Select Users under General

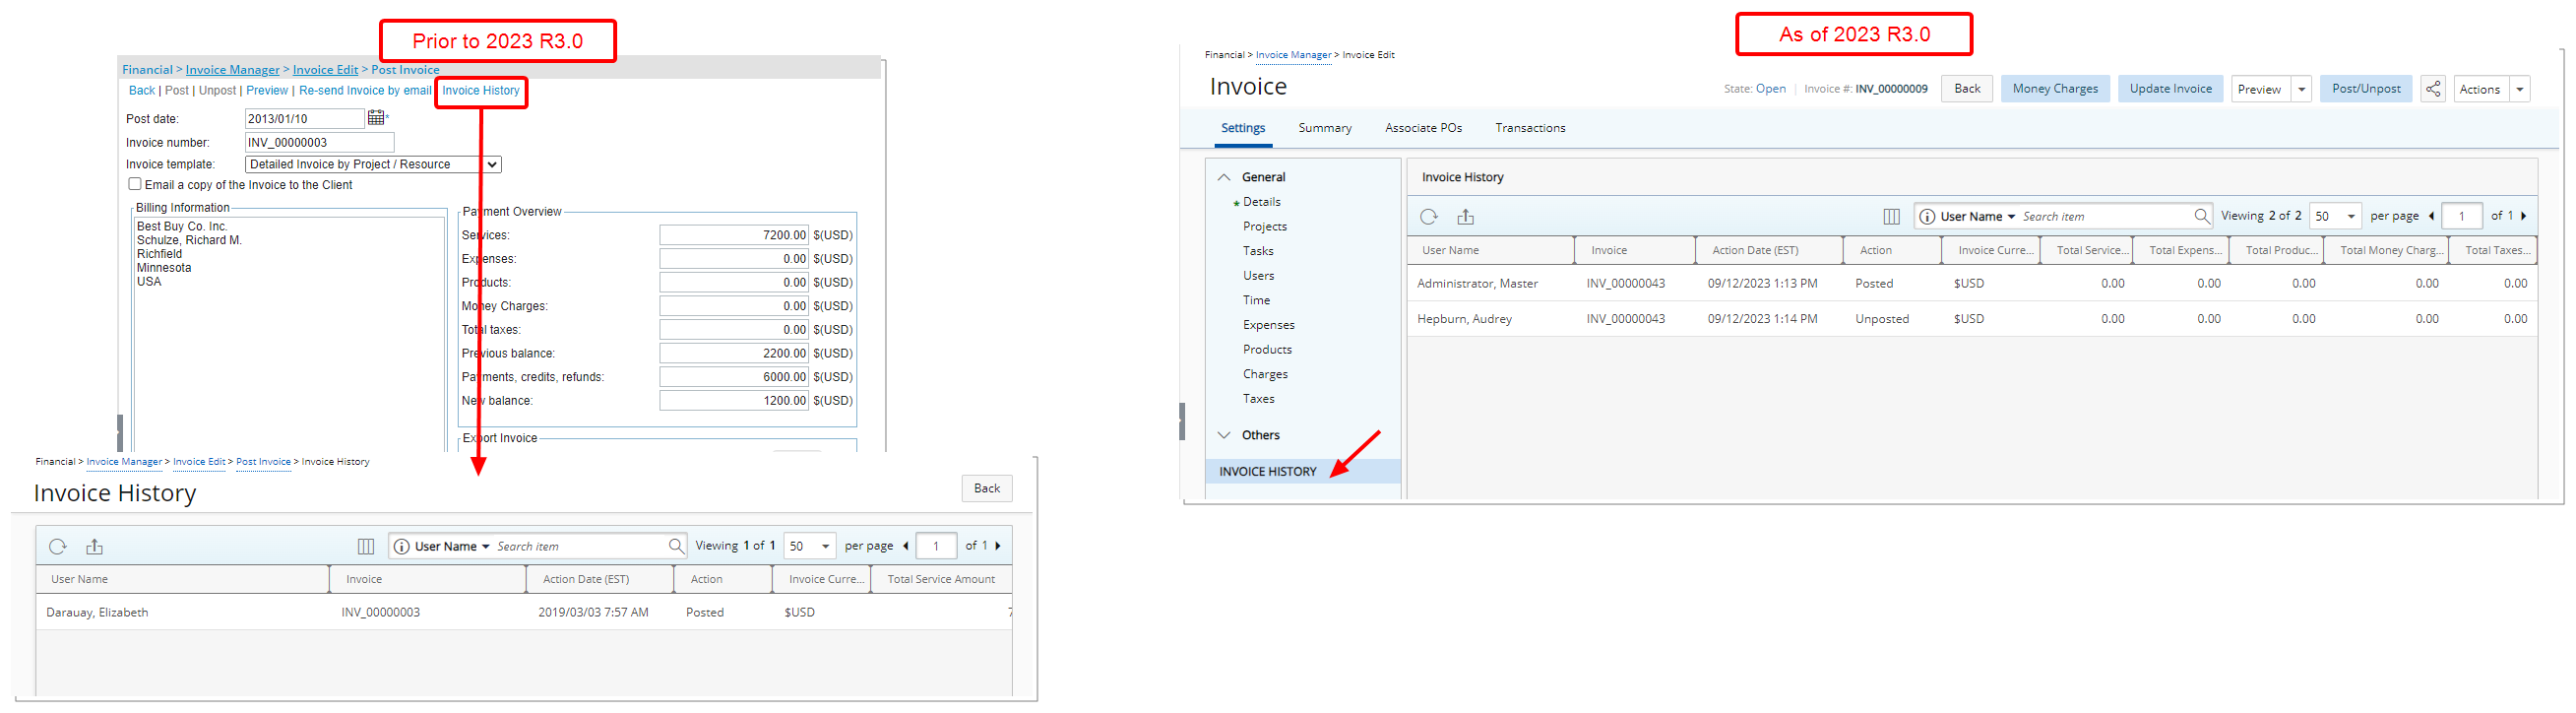pos(1258,276)
